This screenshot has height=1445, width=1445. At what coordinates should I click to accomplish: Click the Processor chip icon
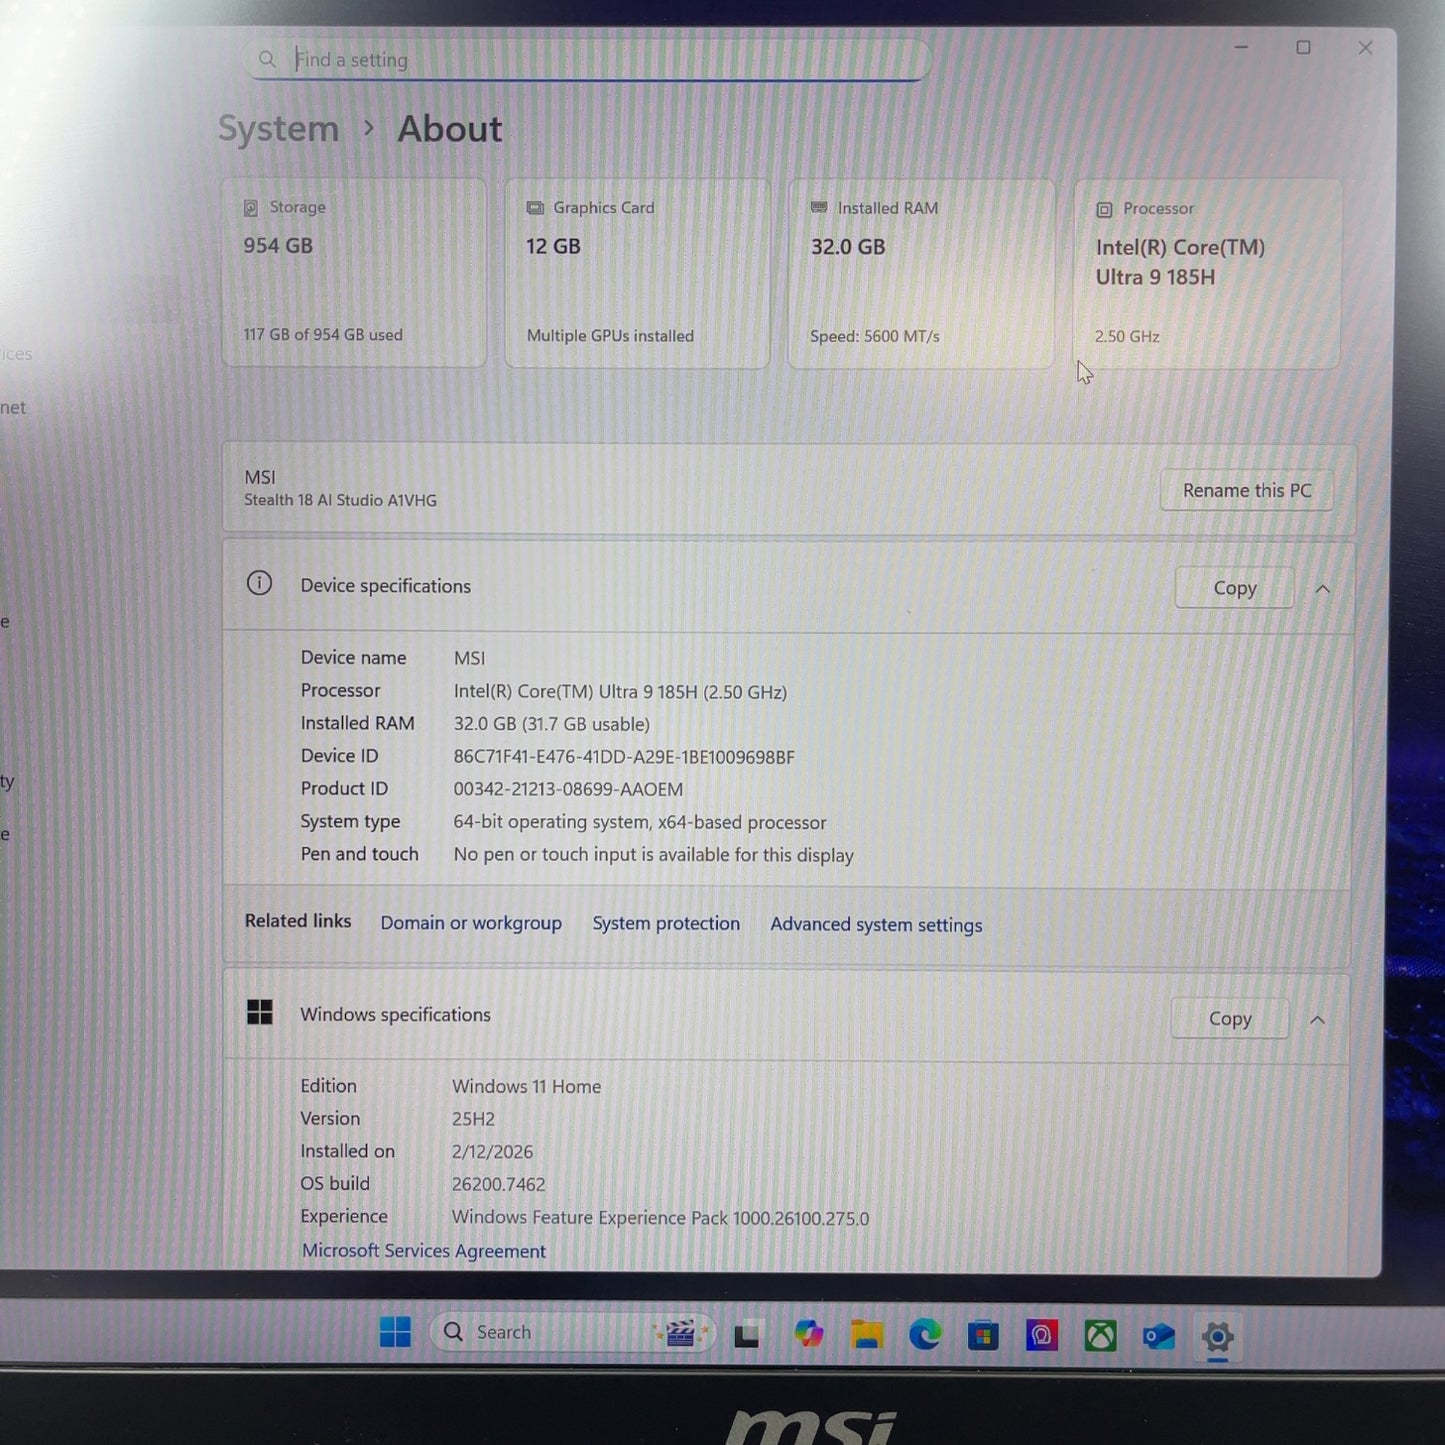pos(1104,209)
